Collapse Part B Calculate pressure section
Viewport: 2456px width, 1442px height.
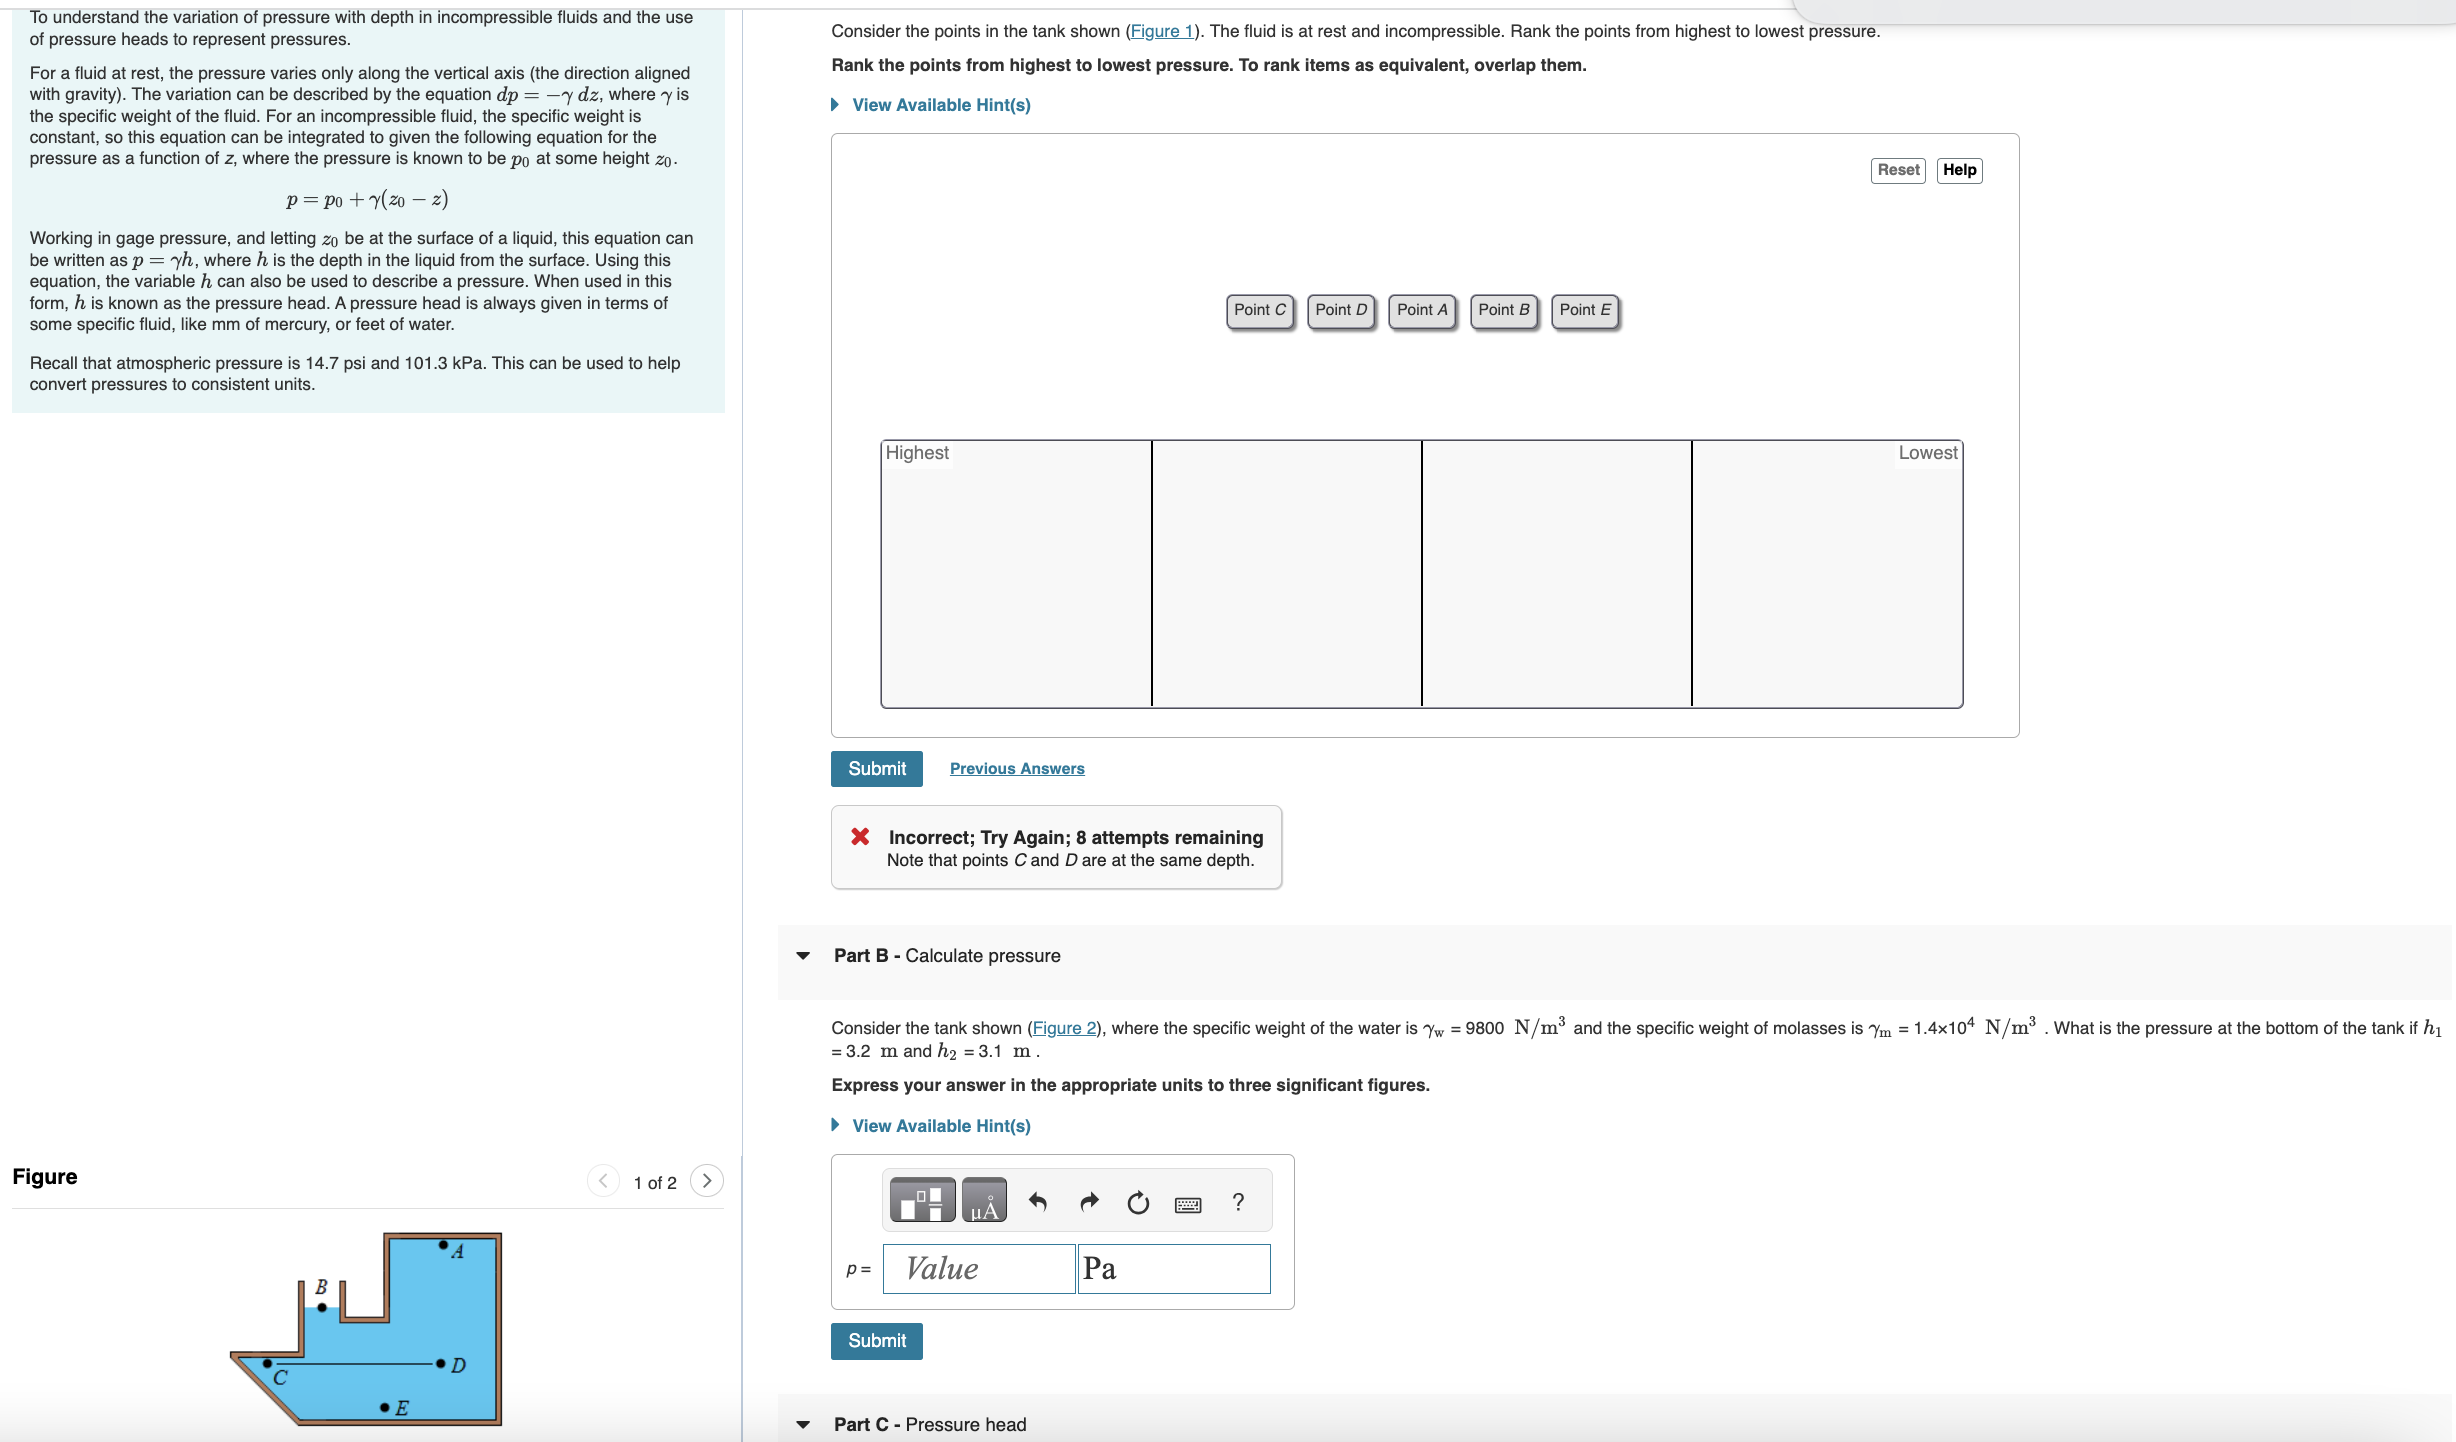[803, 956]
